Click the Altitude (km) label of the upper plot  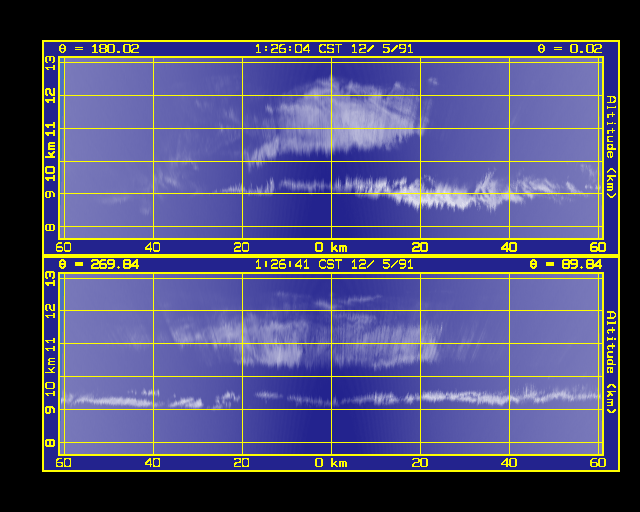coord(611,147)
